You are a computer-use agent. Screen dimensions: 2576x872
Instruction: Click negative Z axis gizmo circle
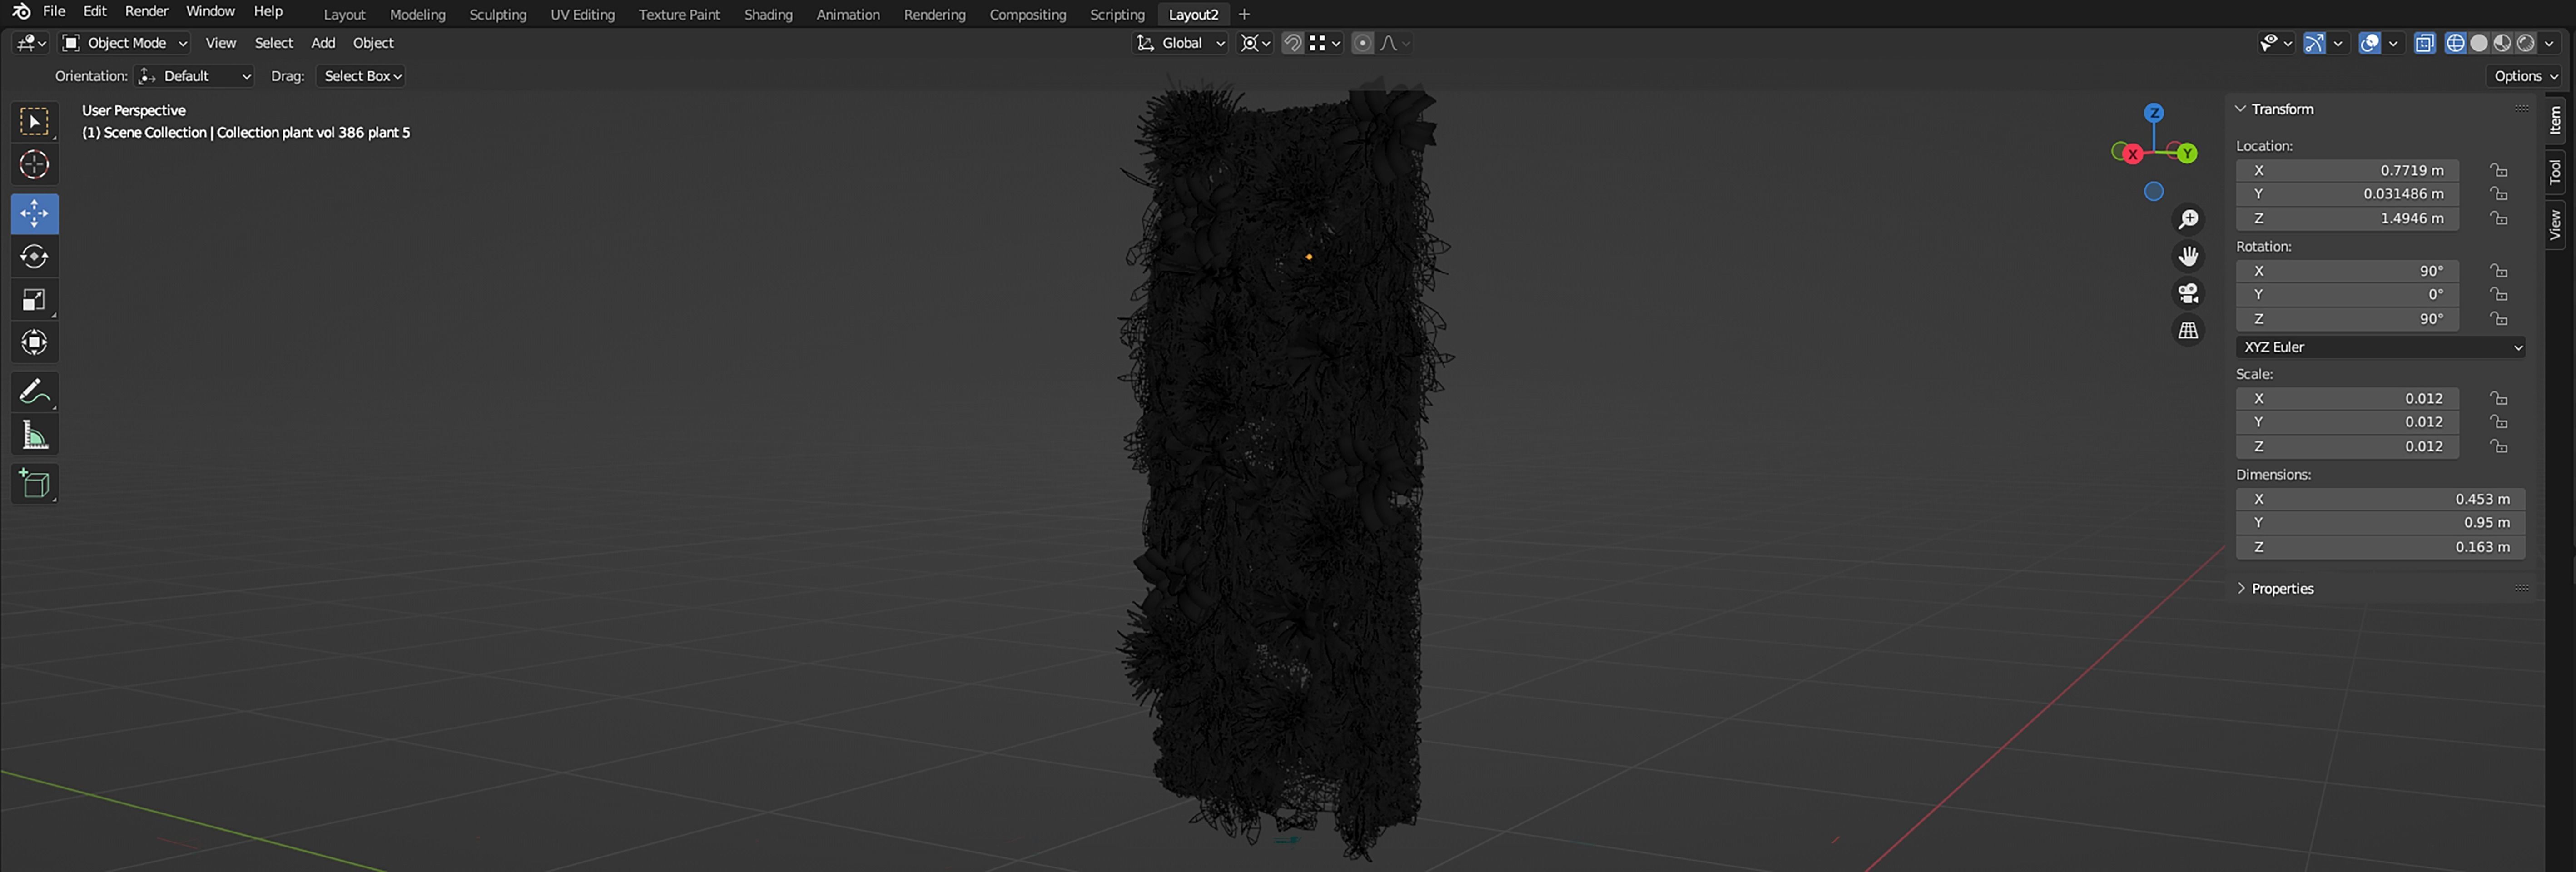point(2154,191)
